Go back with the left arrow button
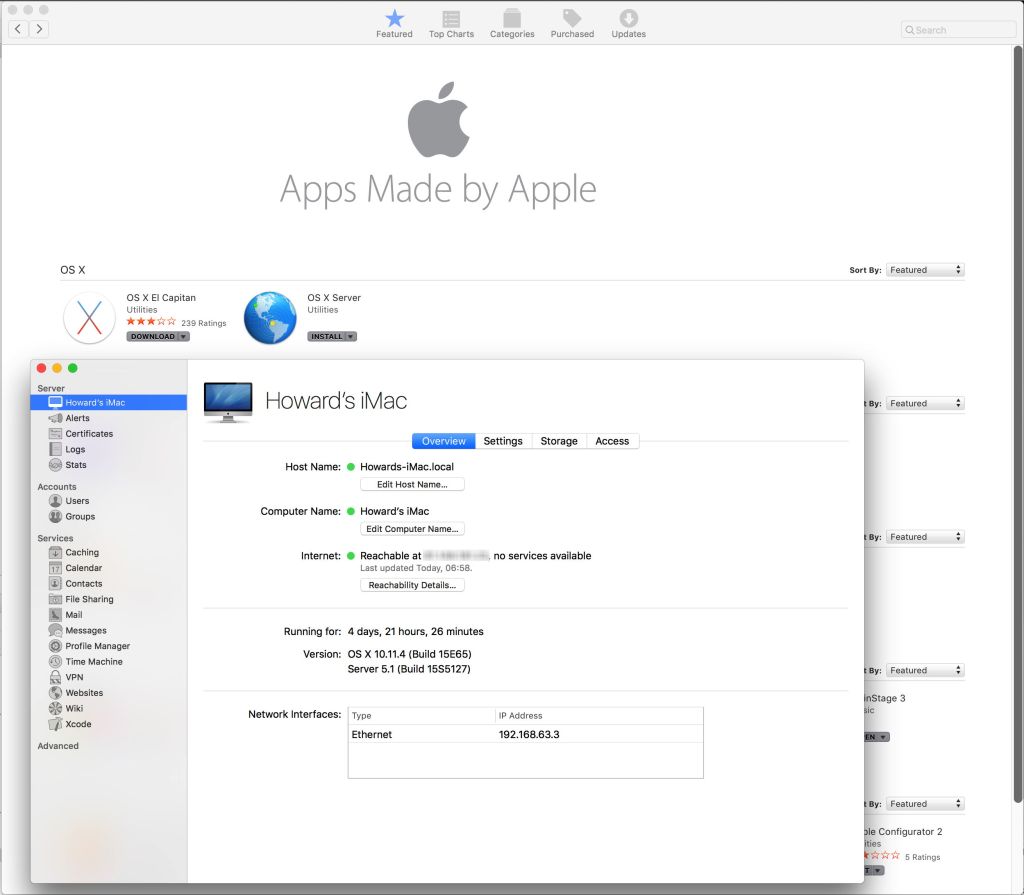 pos(19,29)
